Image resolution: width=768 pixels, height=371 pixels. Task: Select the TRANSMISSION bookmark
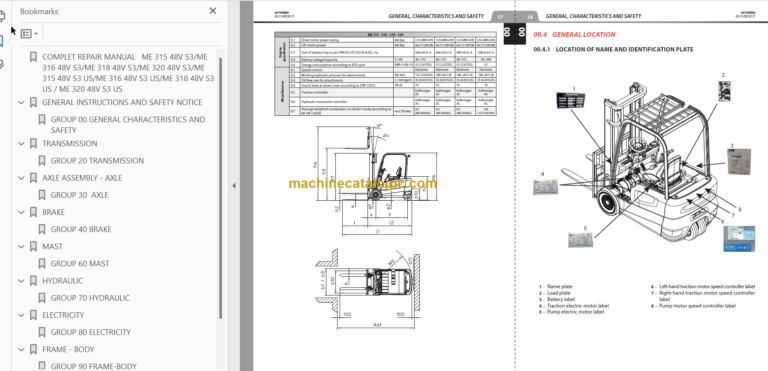click(70, 144)
